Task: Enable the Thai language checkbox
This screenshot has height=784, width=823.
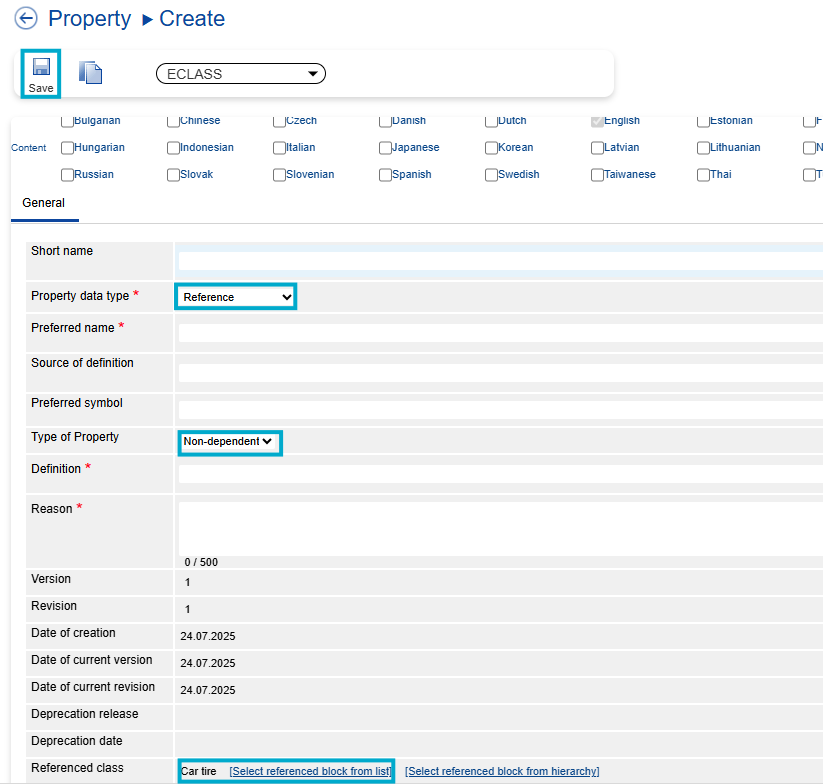Action: pos(703,175)
